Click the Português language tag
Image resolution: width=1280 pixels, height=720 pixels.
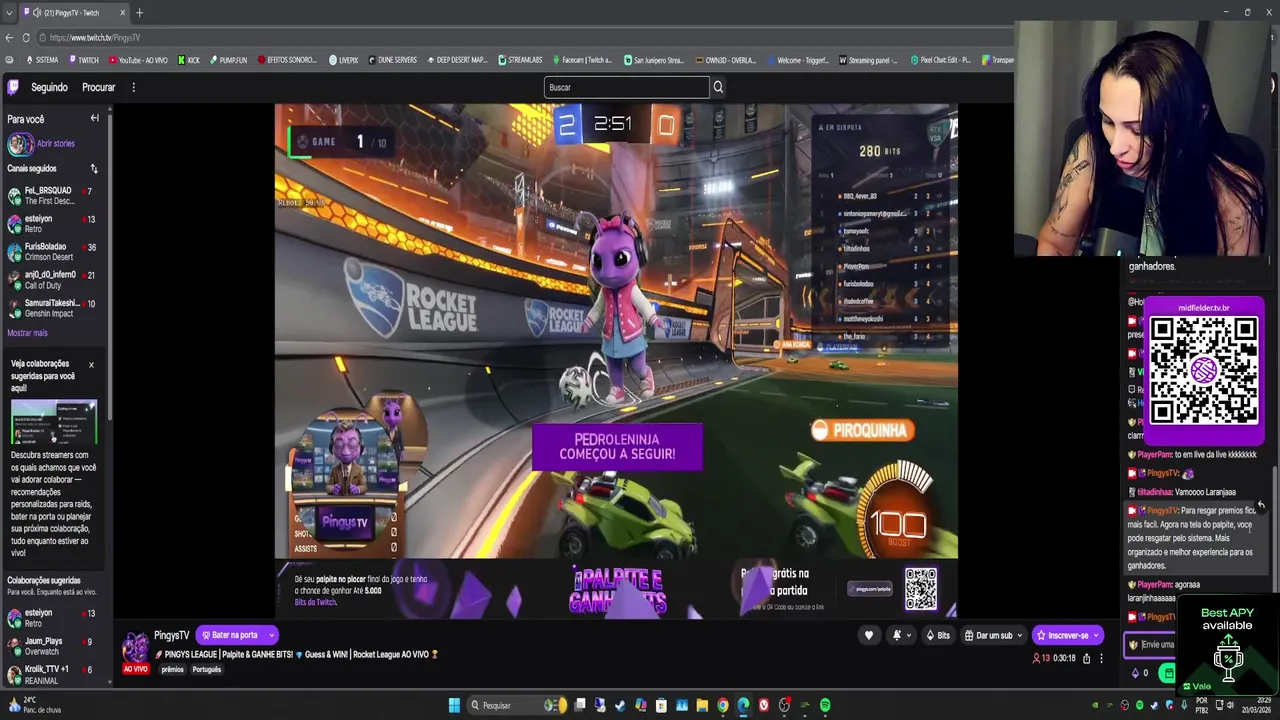[206, 669]
